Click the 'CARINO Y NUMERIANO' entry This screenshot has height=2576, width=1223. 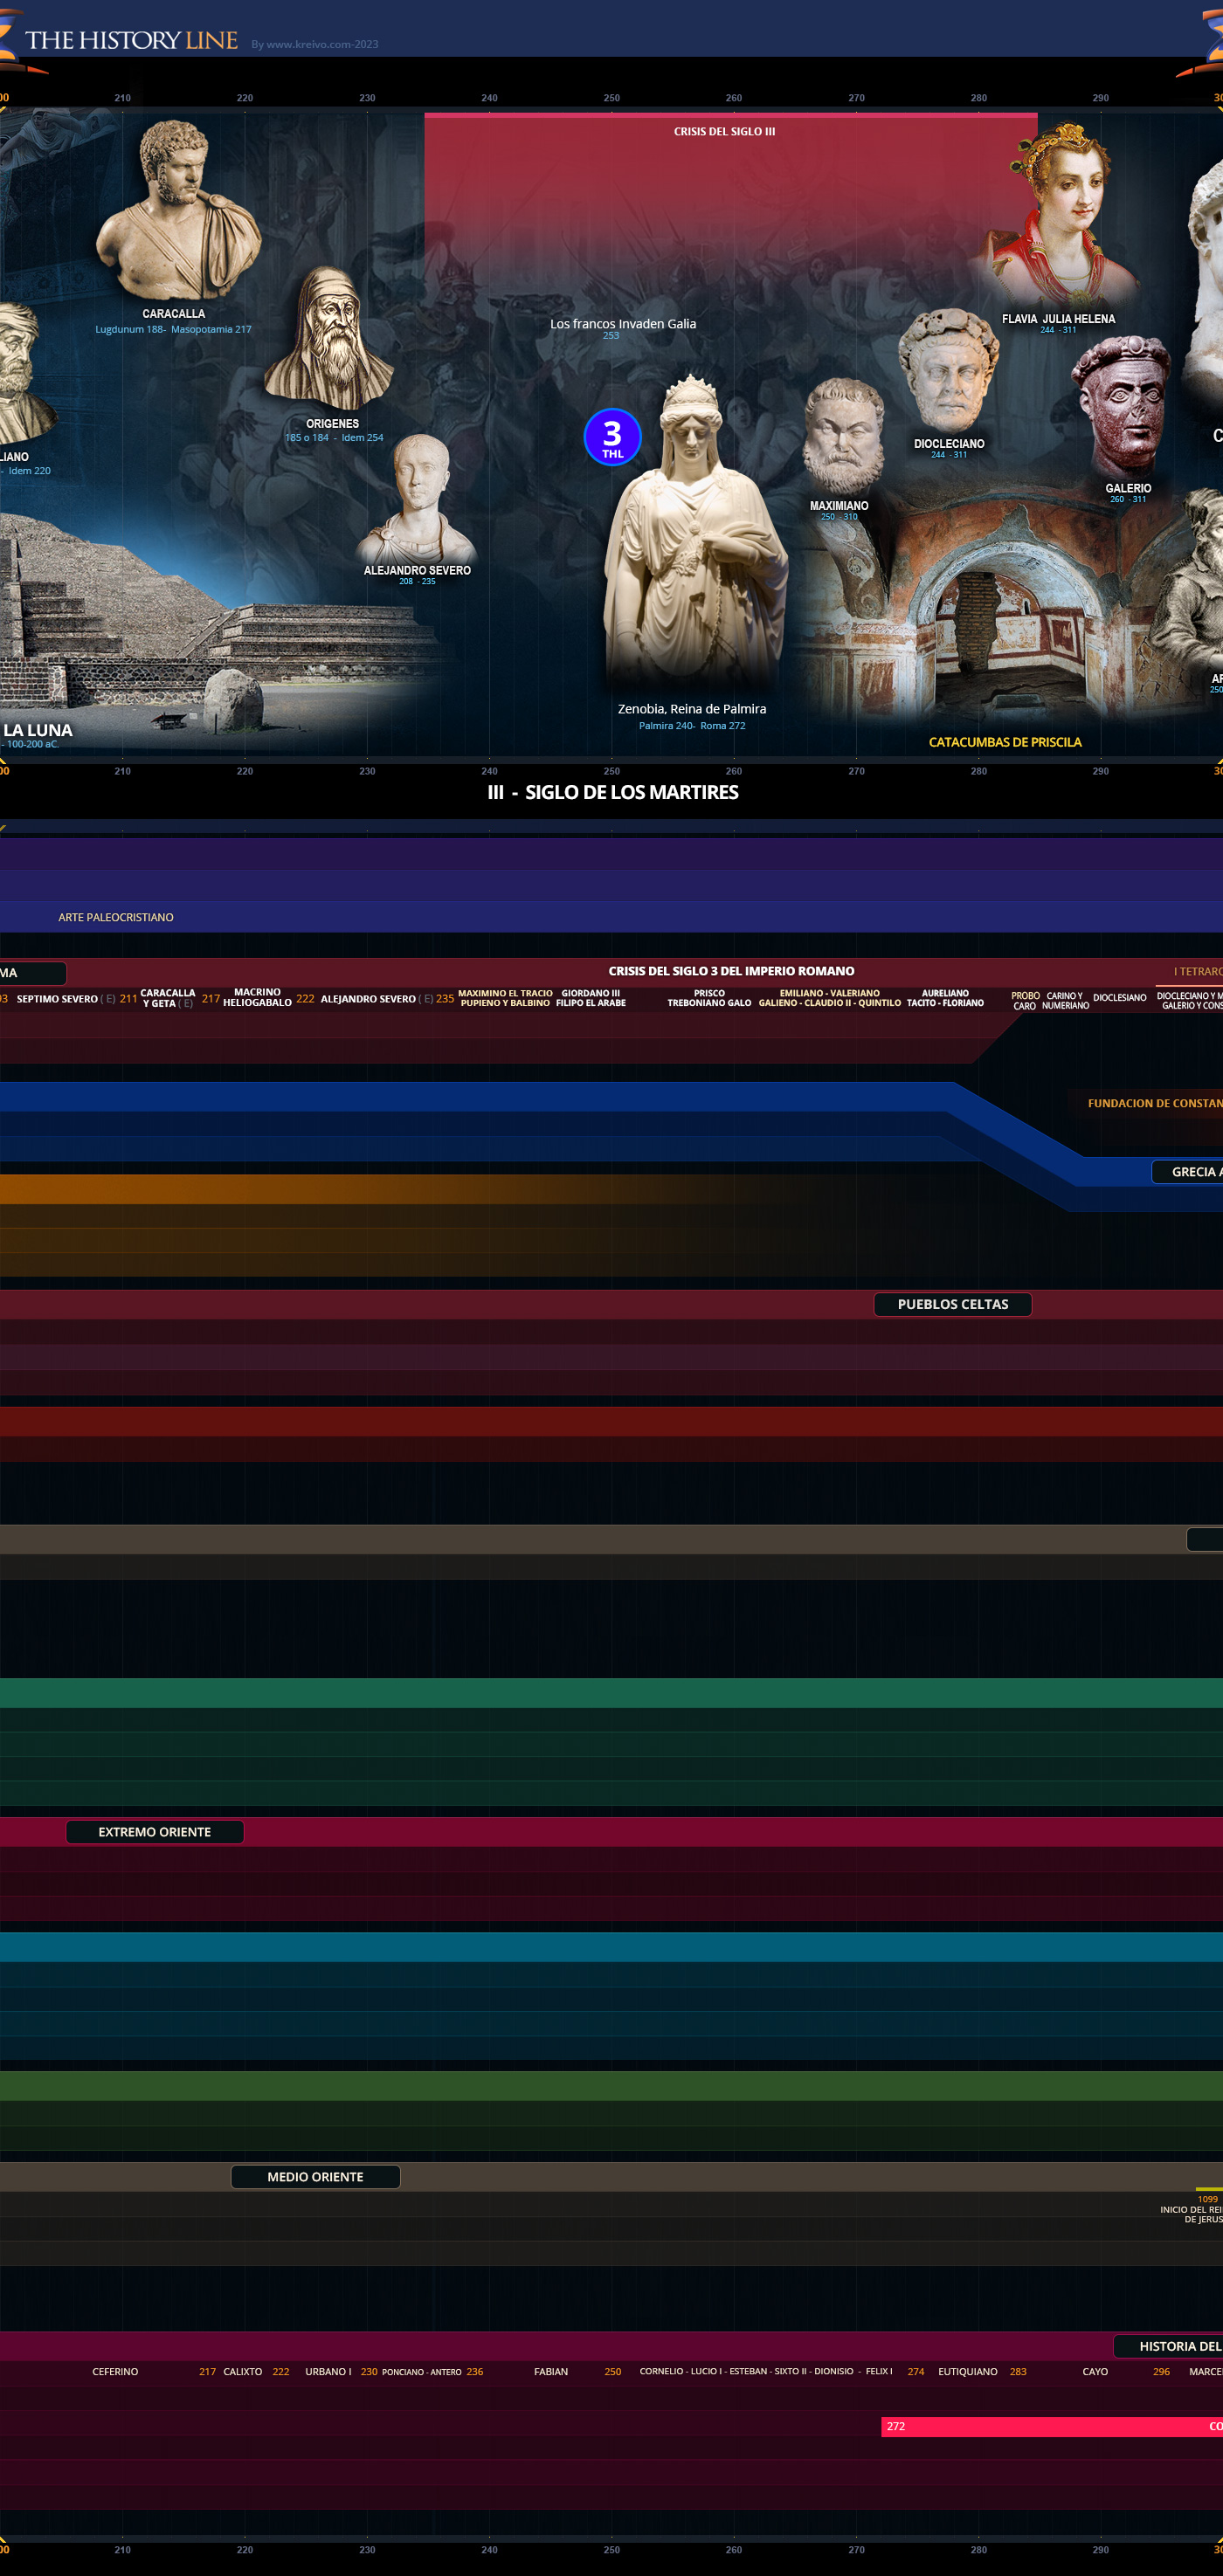pos(1065,1001)
